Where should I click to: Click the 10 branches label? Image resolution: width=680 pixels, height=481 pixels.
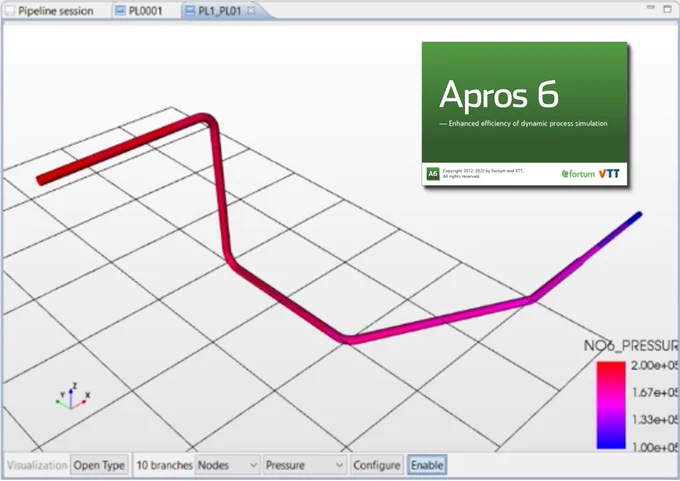[164, 465]
